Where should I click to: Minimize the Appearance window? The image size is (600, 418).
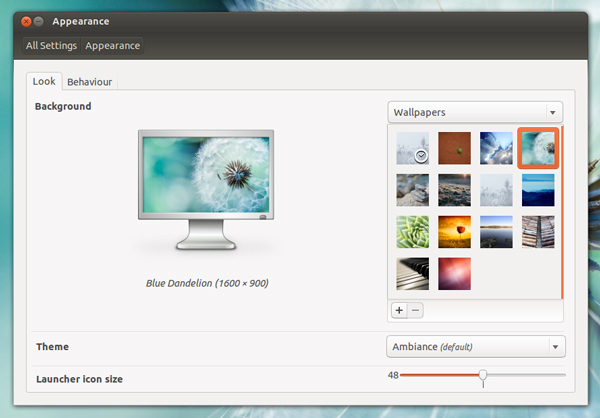38,21
